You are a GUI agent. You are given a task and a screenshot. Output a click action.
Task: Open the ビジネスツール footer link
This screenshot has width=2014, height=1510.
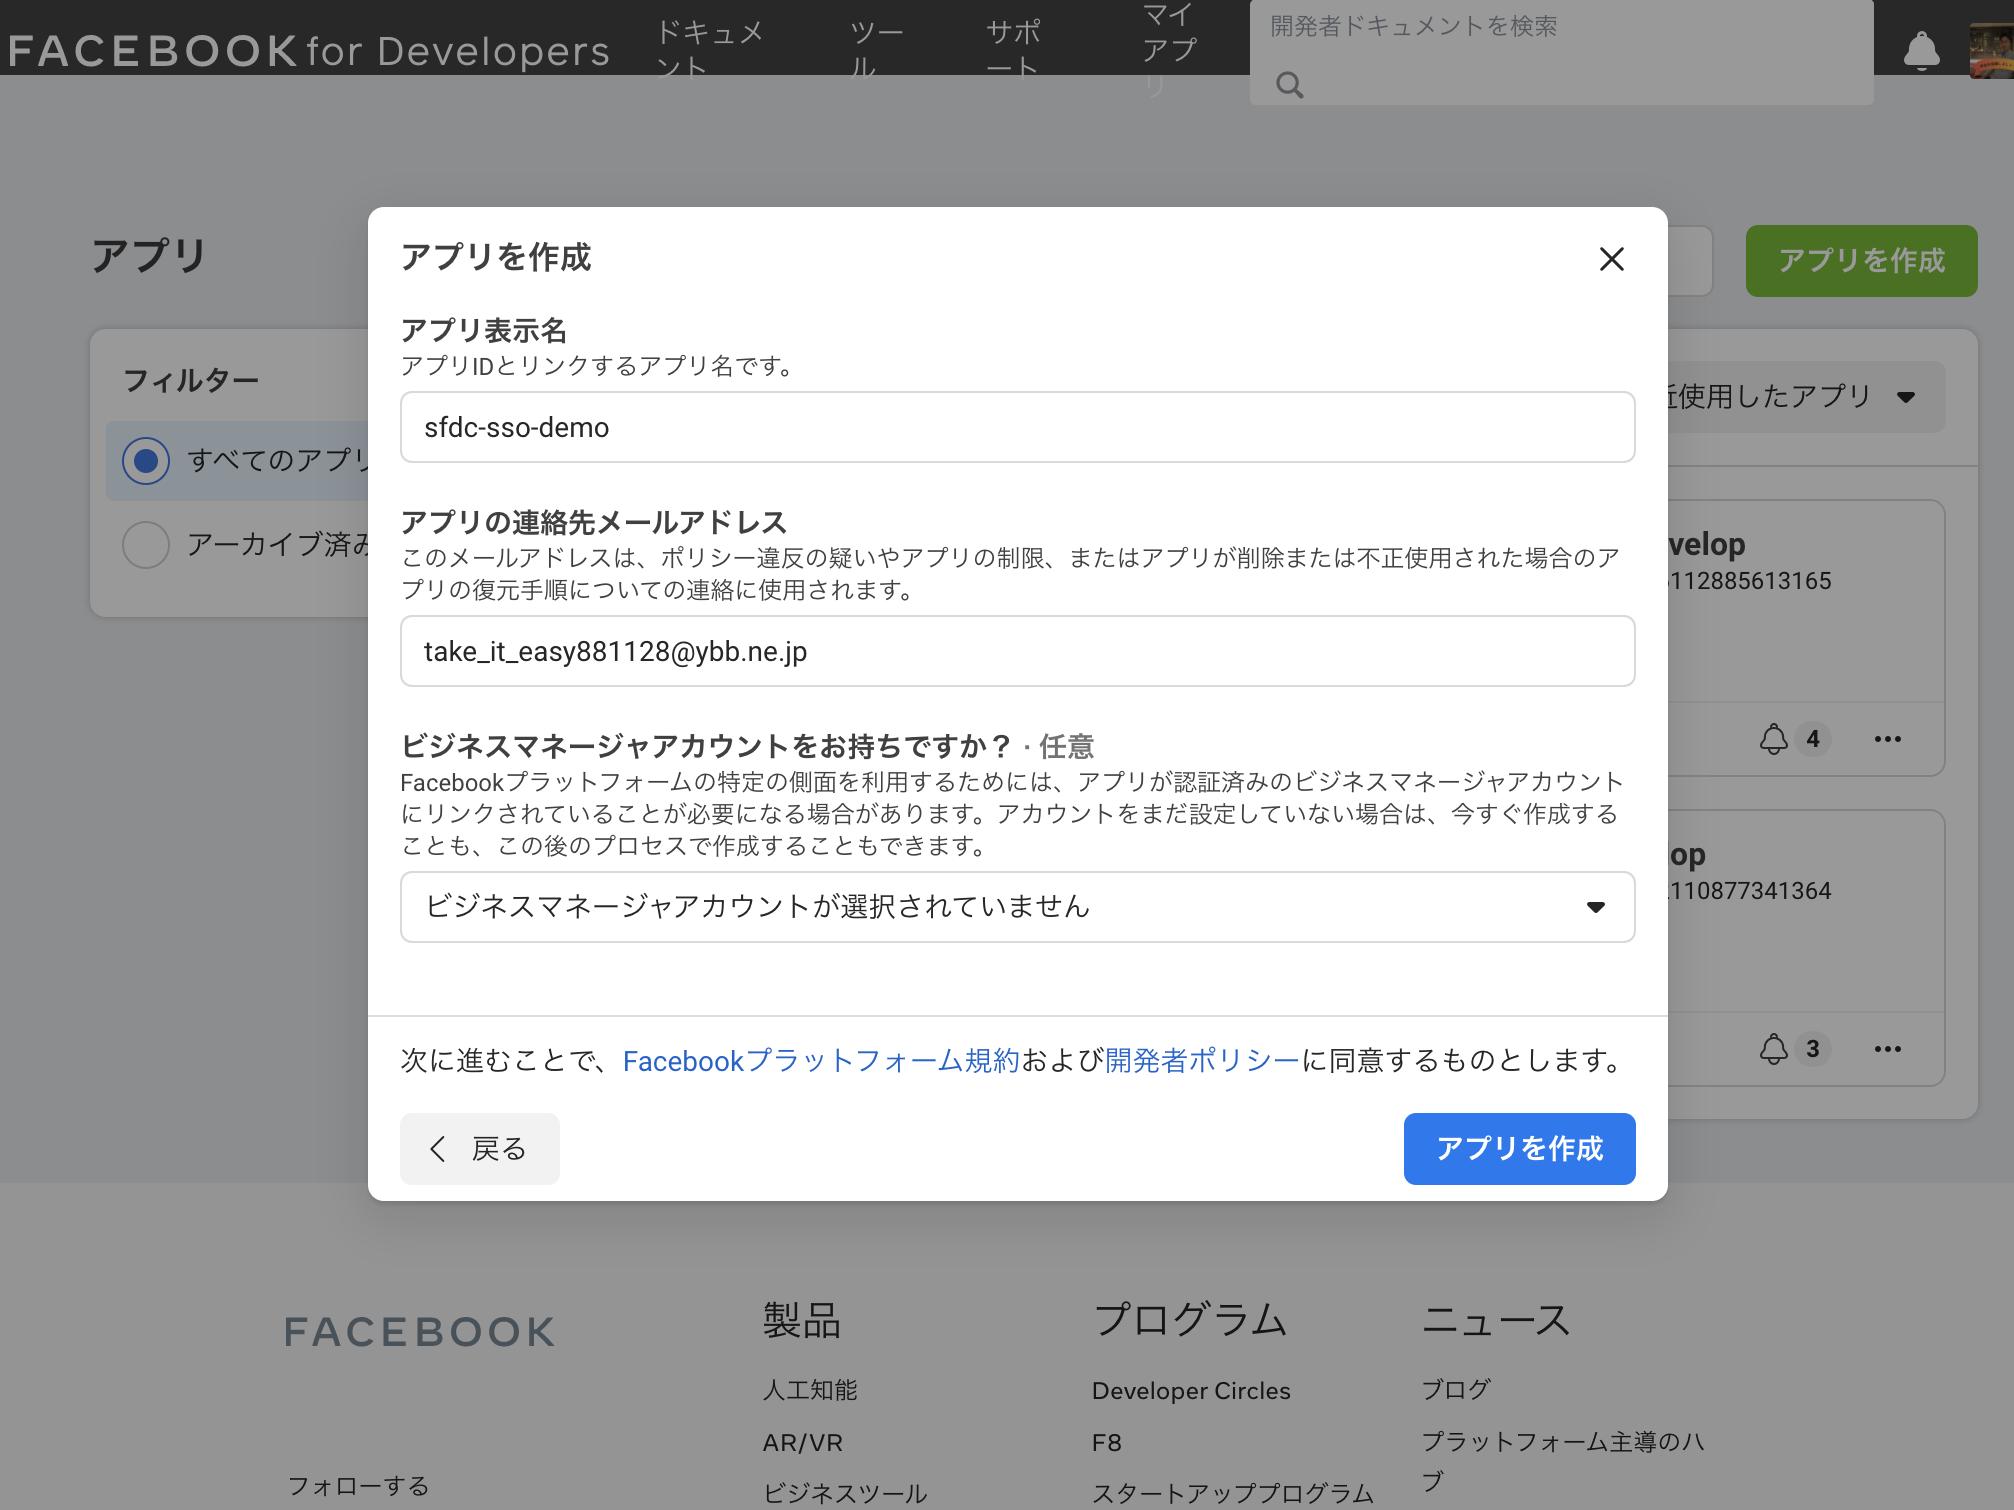coord(845,1493)
